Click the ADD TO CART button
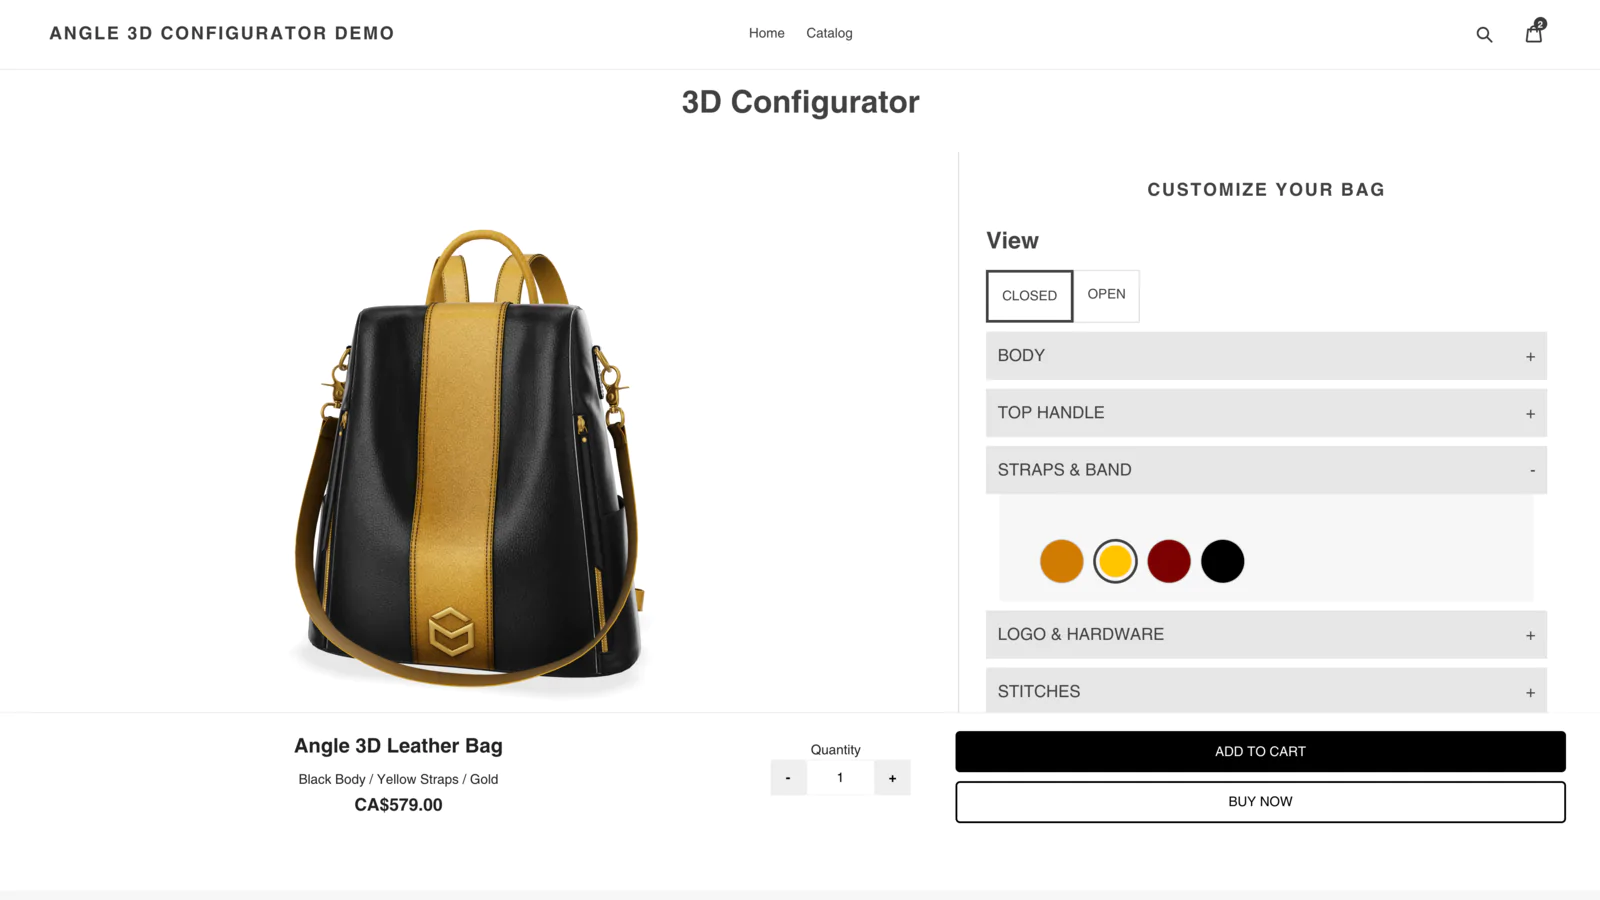Viewport: 1600px width, 900px height. click(x=1260, y=751)
